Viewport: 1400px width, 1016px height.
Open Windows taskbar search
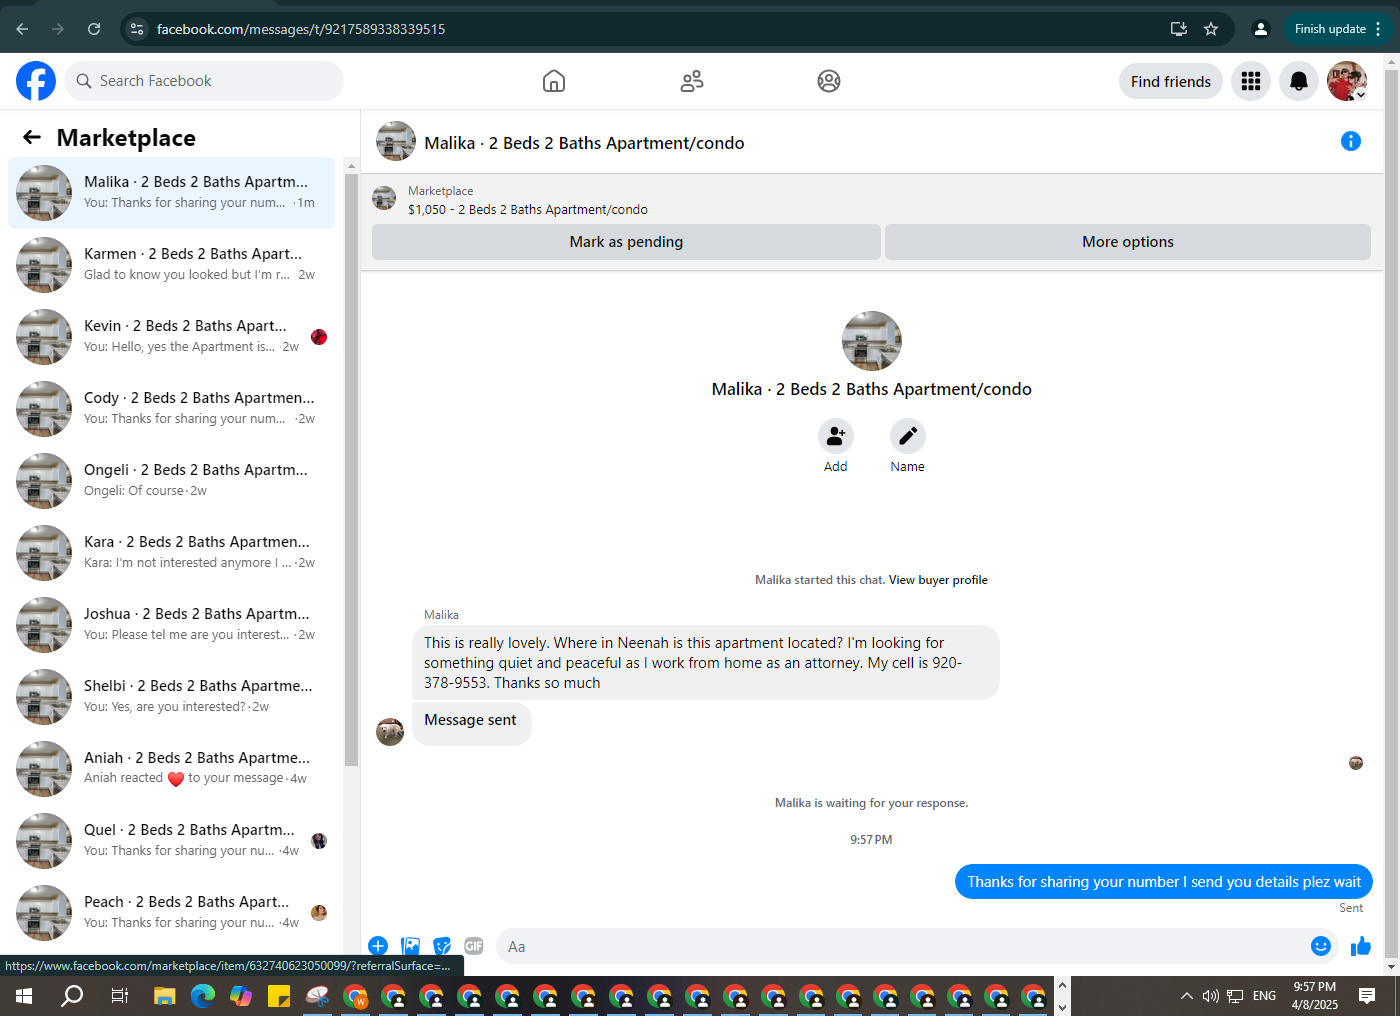coord(72,996)
